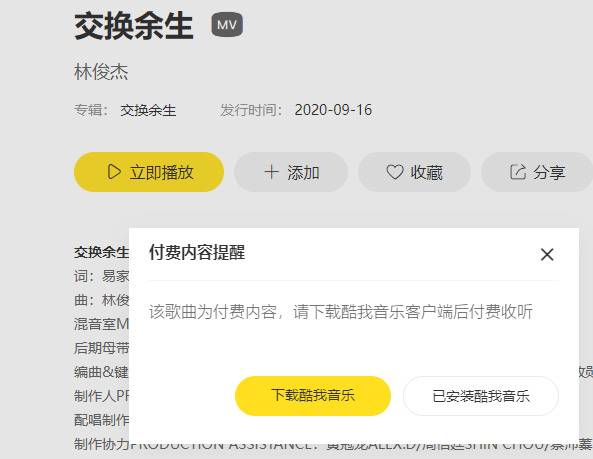
Task: Open album link 交换余生
Action: 148,110
